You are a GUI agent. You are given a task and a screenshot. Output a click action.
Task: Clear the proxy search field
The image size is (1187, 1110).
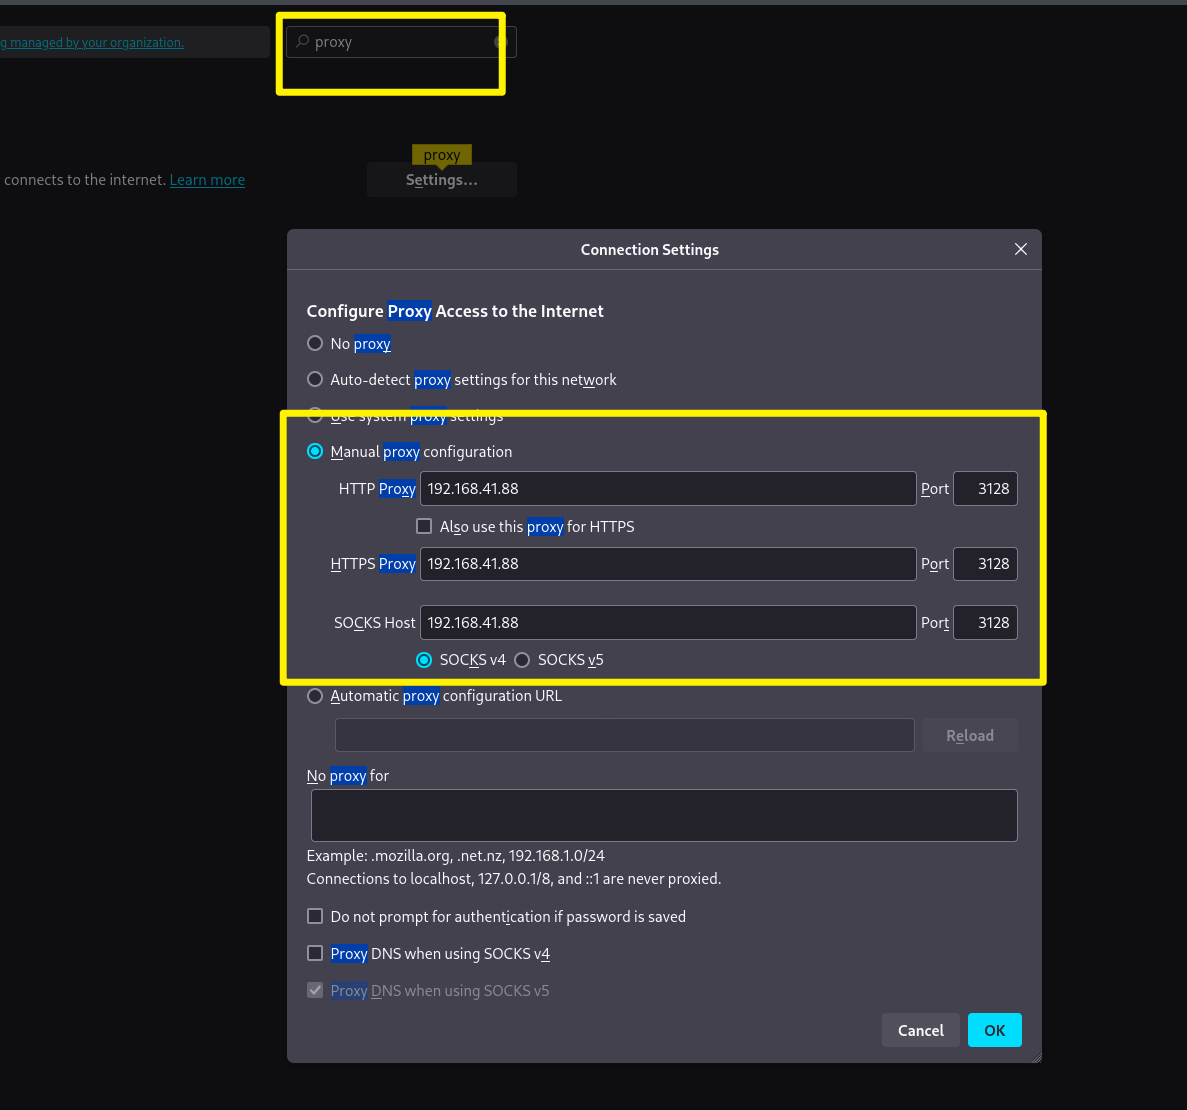pyautogui.click(x=500, y=42)
